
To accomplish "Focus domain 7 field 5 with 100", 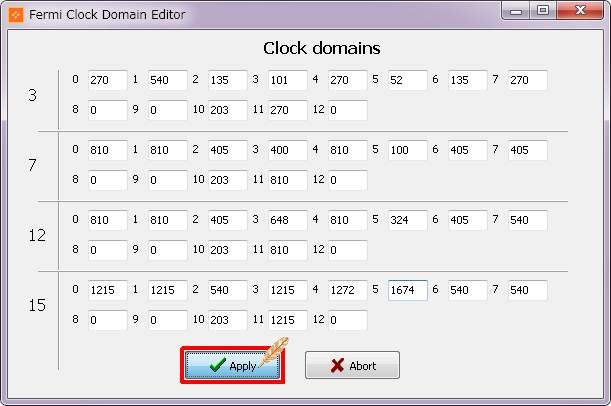I will point(408,150).
